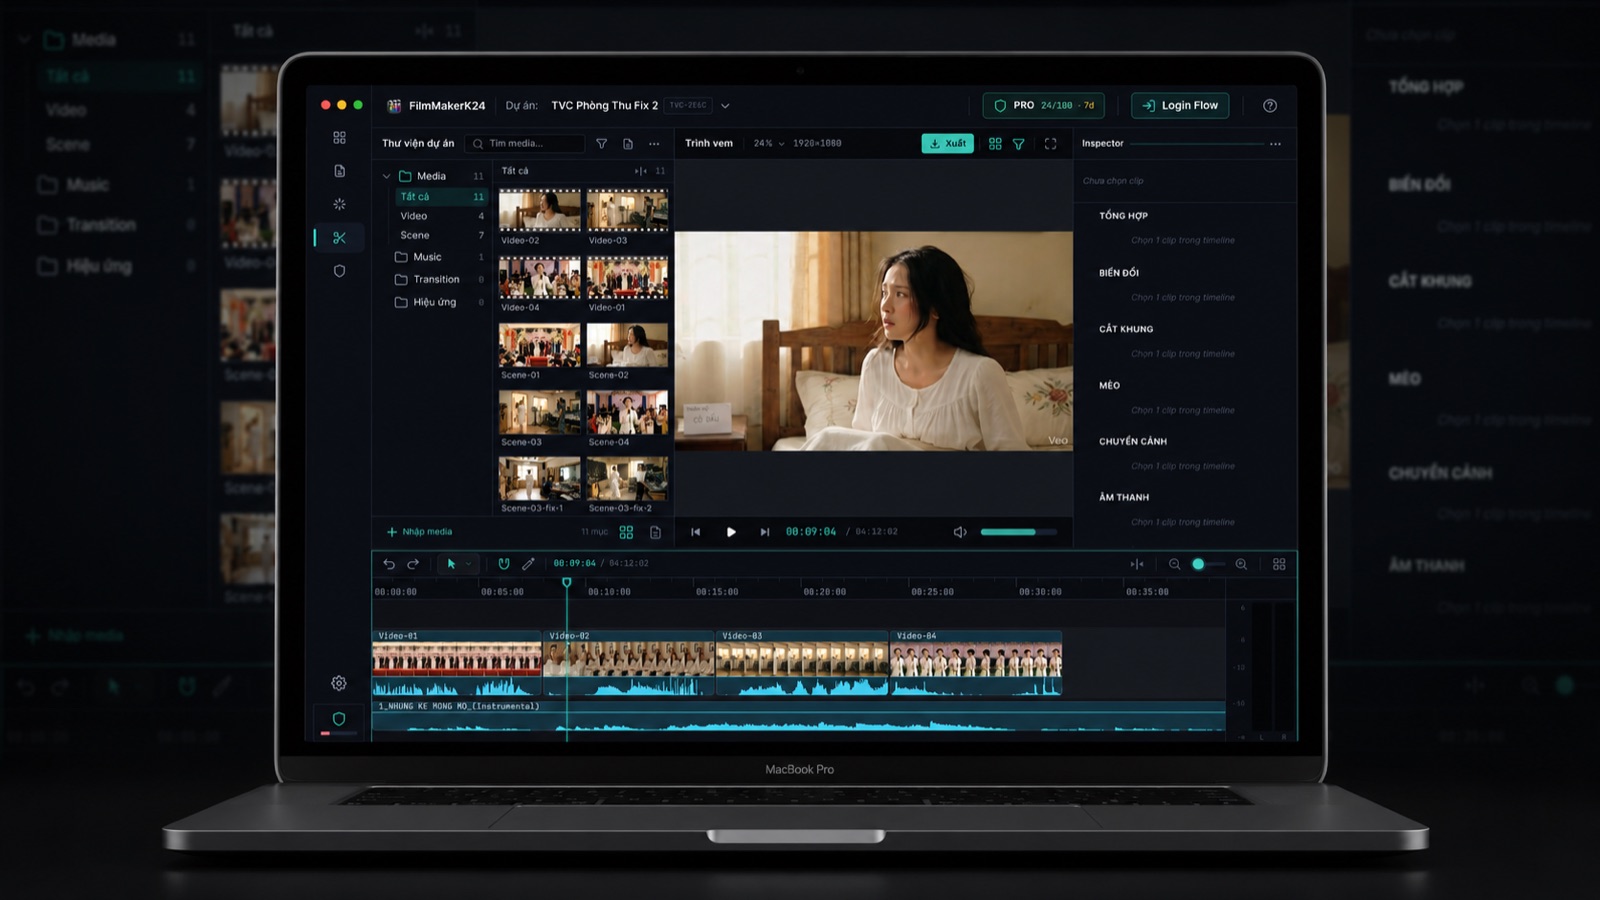
Task: Select the NHUNG KE MONG MO audio track
Action: point(798,718)
